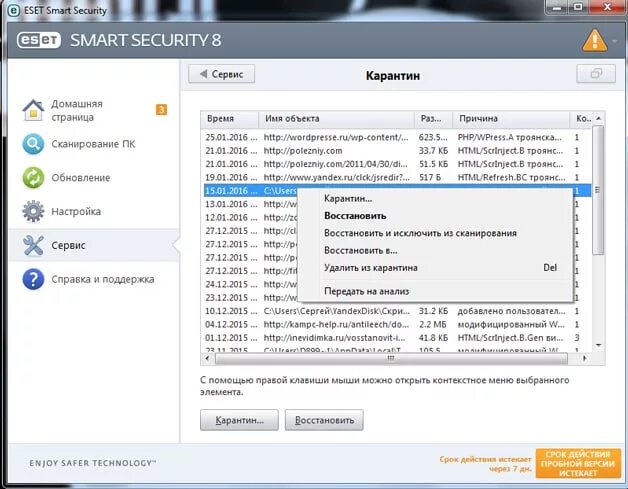This screenshot has height=489, width=628.
Task: Minimize the ESET Smart Security window
Action: coord(557,7)
